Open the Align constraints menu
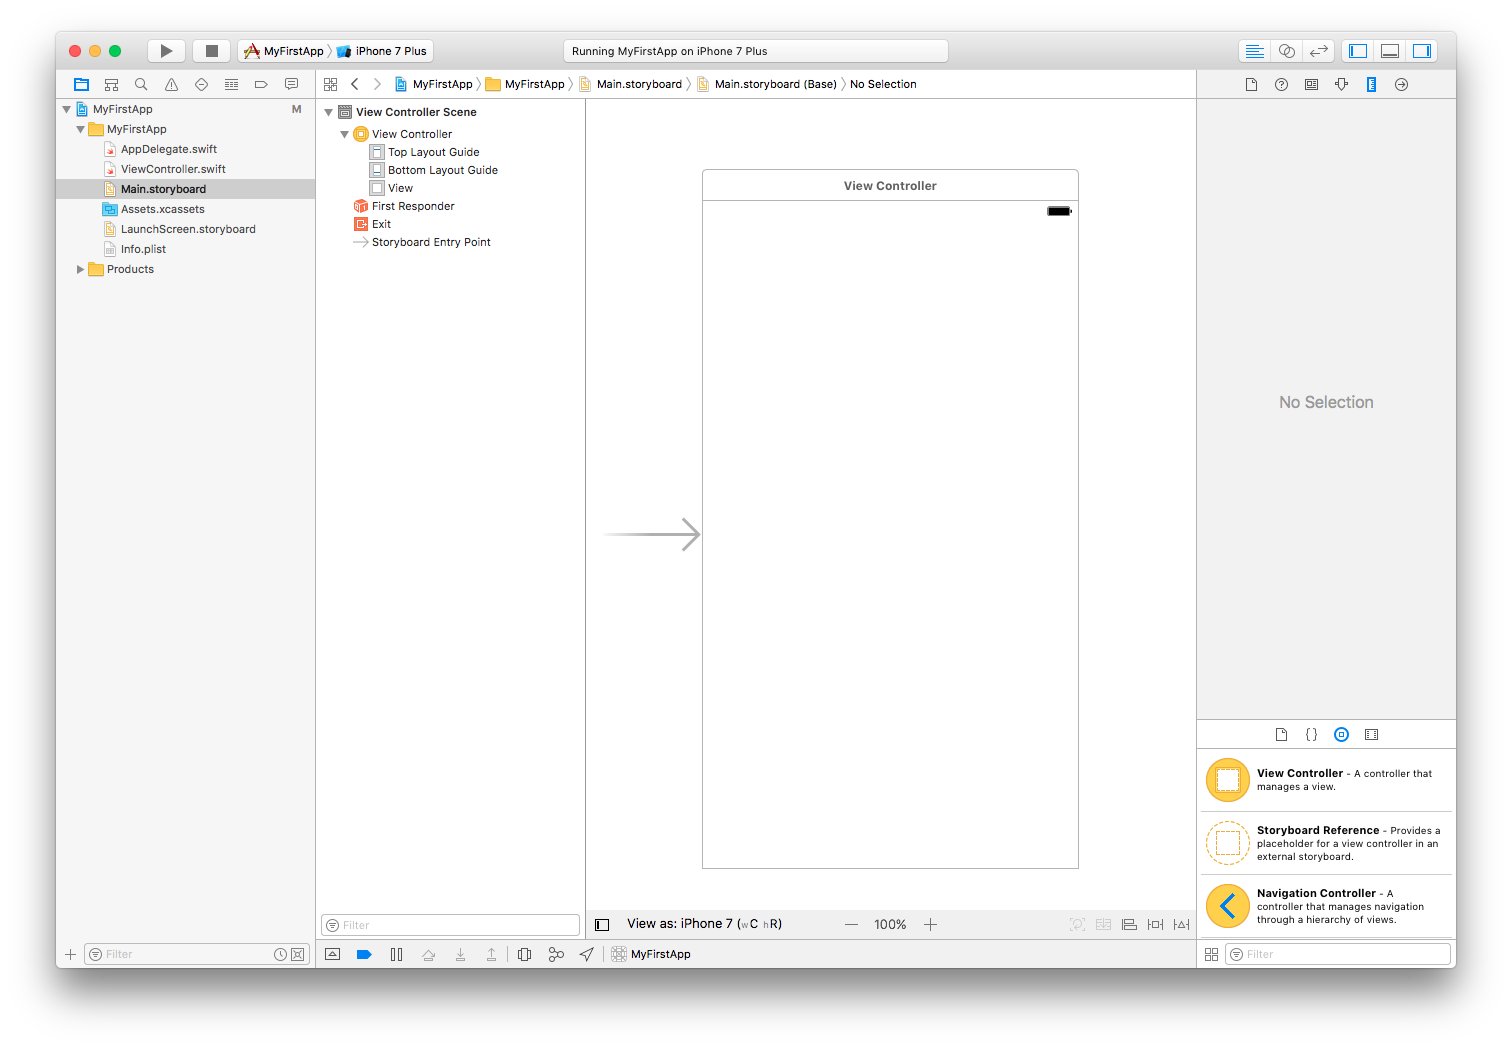Image resolution: width=1512 pixels, height=1048 pixels. click(x=1129, y=925)
